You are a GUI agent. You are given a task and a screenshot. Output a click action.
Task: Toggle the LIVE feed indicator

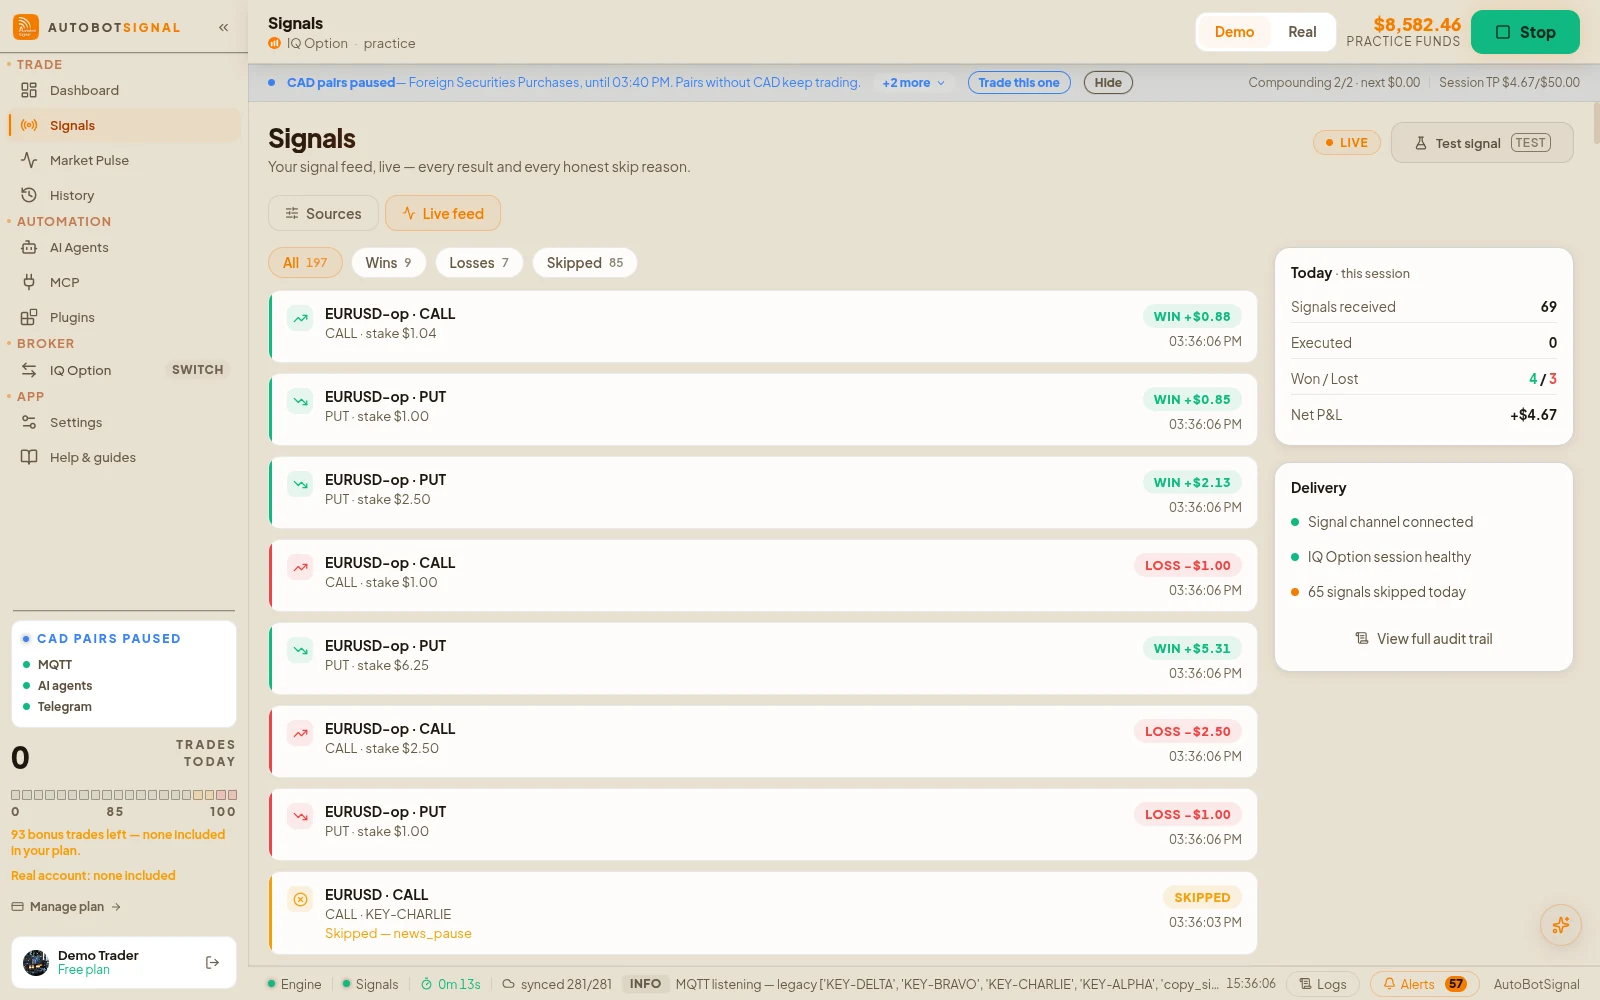(x=1346, y=143)
